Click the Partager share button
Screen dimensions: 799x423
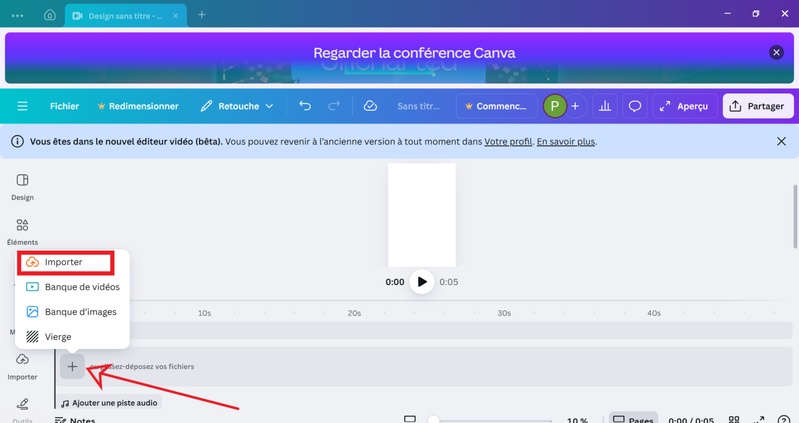tap(758, 106)
